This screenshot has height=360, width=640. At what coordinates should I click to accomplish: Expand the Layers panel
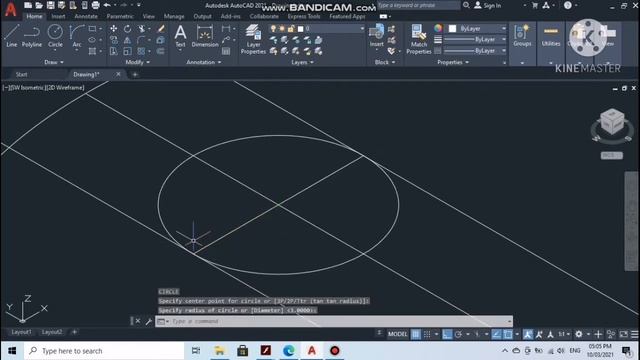click(302, 62)
